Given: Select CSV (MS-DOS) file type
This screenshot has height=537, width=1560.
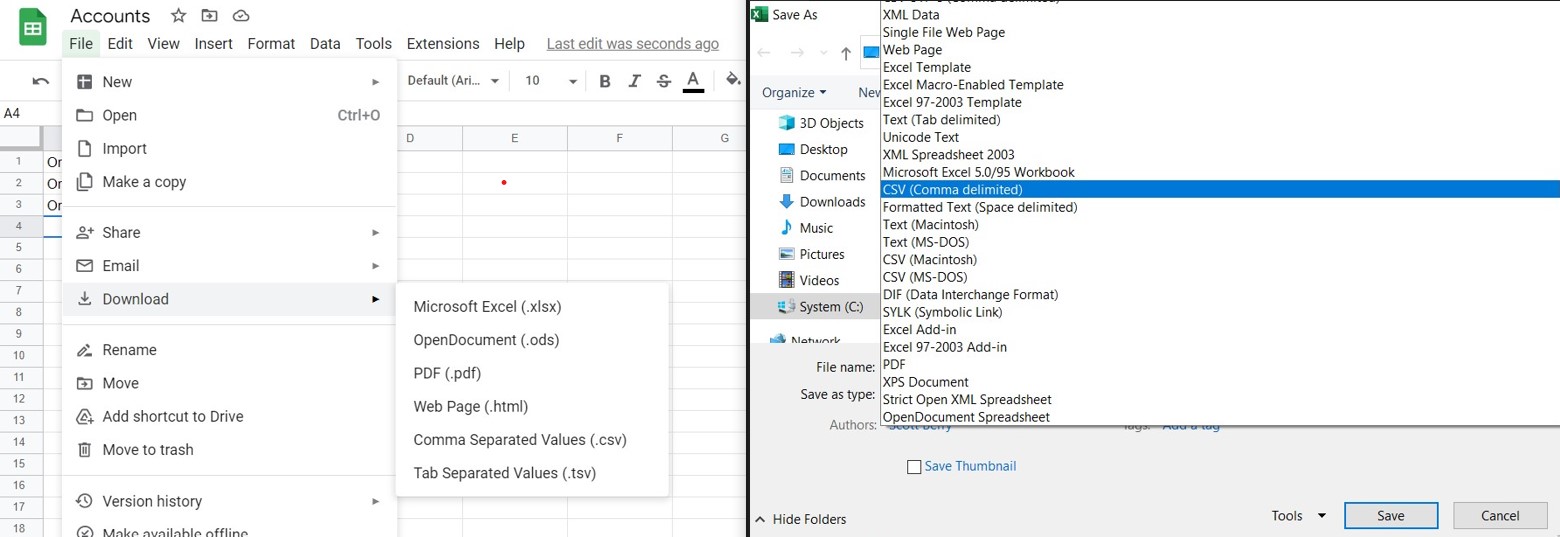Looking at the screenshot, I should (x=1219, y=277).
